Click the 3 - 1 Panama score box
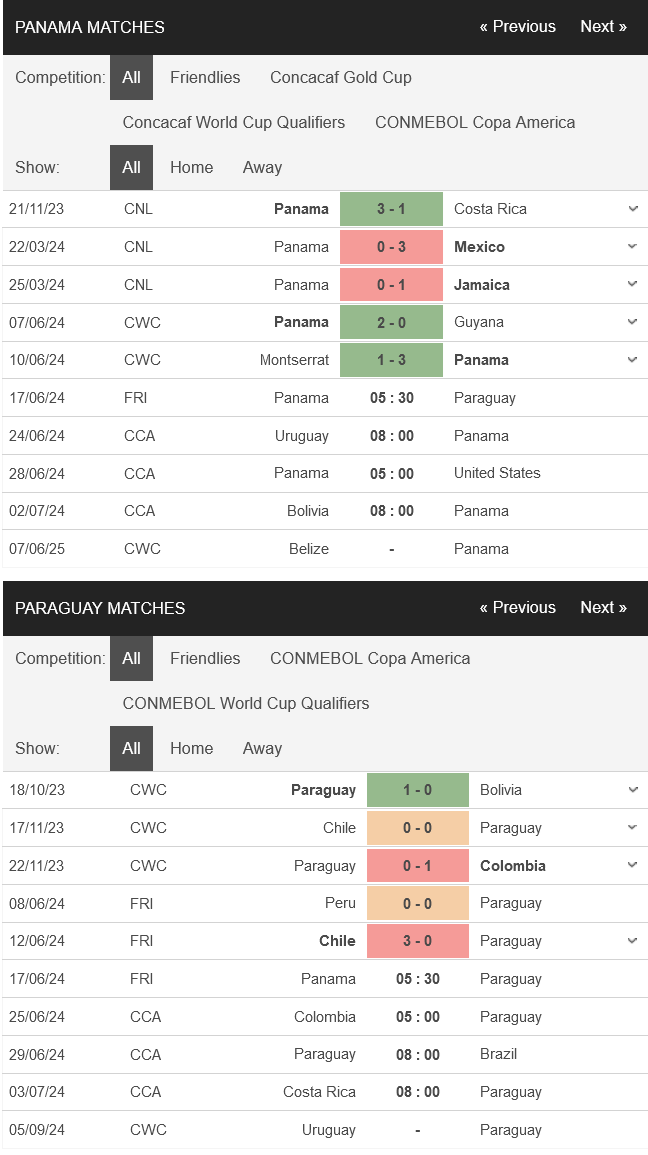Screen dimensions: 648x1155 pyautogui.click(x=391, y=209)
